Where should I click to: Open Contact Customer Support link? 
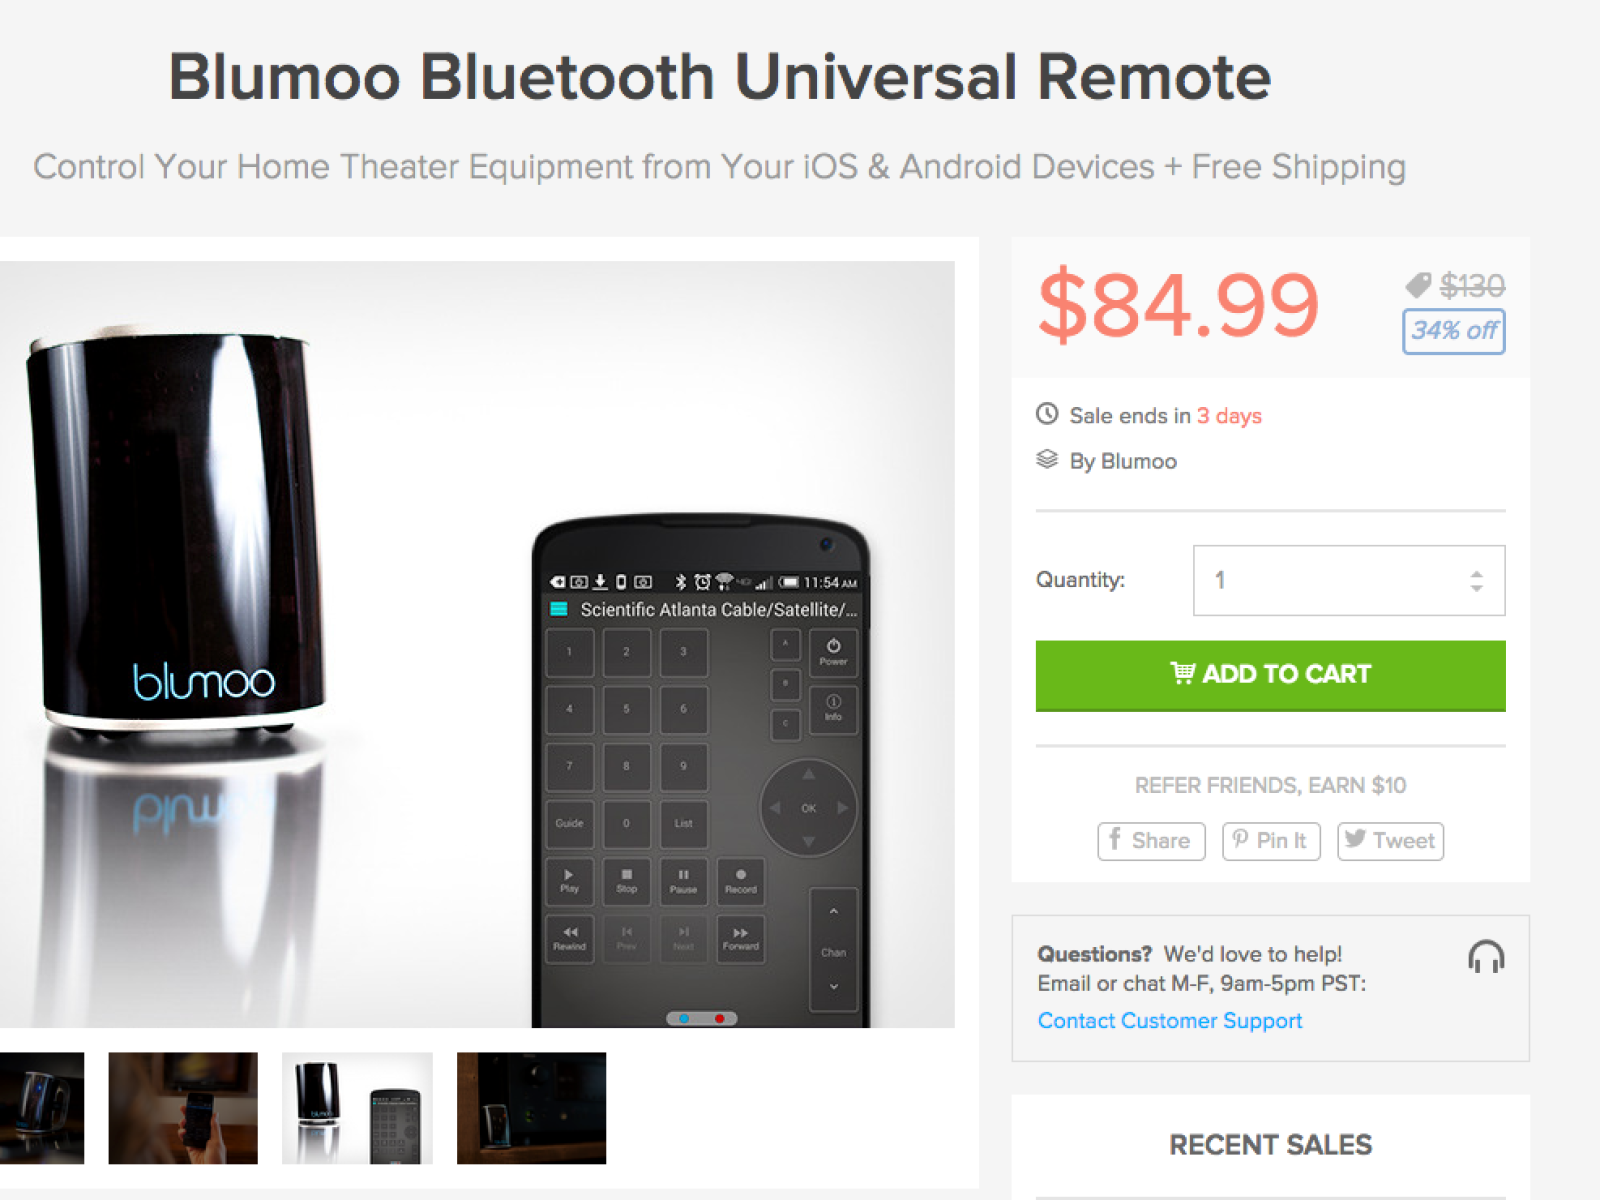(x=1170, y=1021)
